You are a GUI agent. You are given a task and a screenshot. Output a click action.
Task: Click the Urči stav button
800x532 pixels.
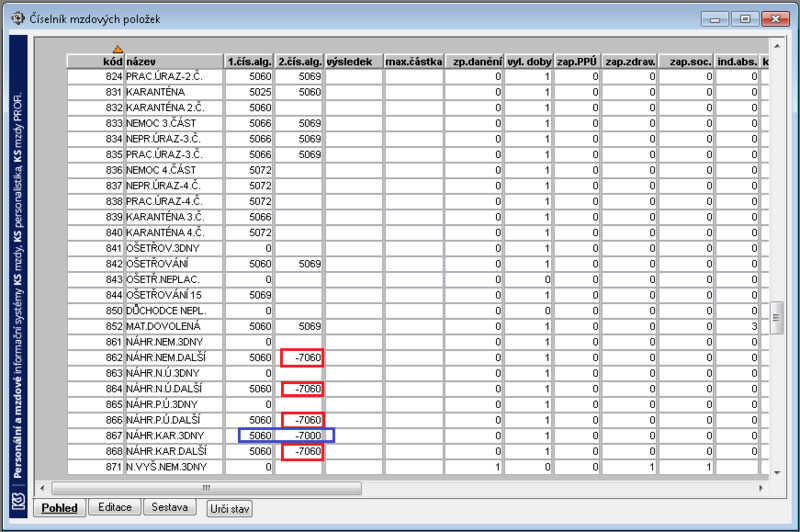[230, 509]
